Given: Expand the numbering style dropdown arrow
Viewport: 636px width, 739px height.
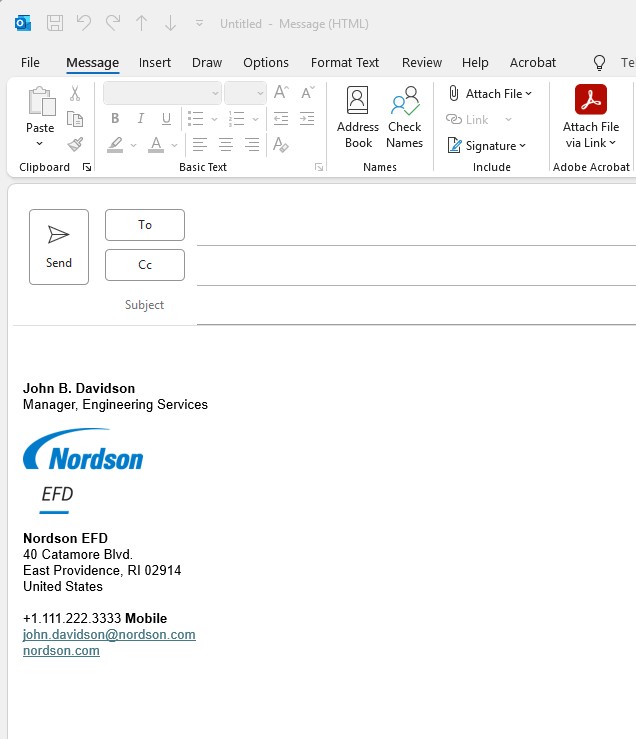Looking at the screenshot, I should (255, 119).
